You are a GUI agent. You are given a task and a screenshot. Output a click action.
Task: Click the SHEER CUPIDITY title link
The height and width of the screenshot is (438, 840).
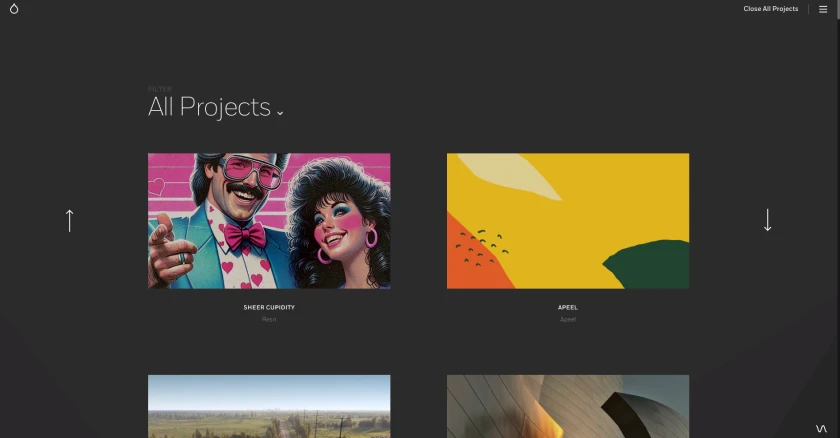tap(269, 307)
